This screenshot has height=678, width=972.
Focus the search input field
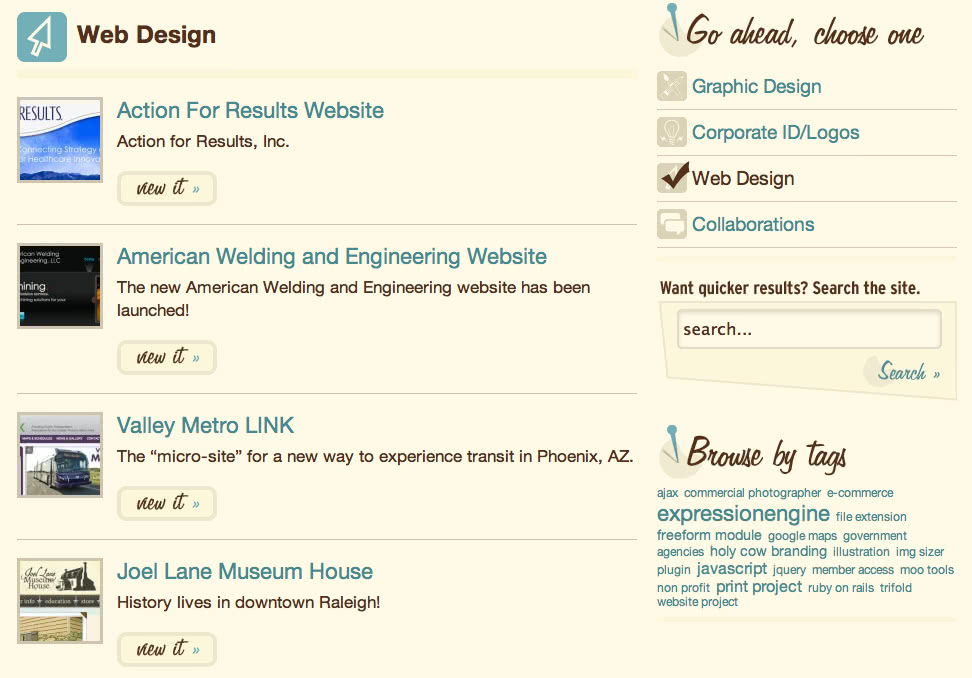click(x=809, y=329)
